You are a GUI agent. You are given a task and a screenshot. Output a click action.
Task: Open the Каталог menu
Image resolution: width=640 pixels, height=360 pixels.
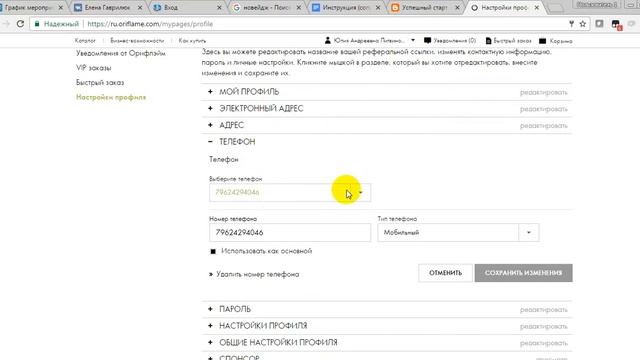(x=85, y=40)
